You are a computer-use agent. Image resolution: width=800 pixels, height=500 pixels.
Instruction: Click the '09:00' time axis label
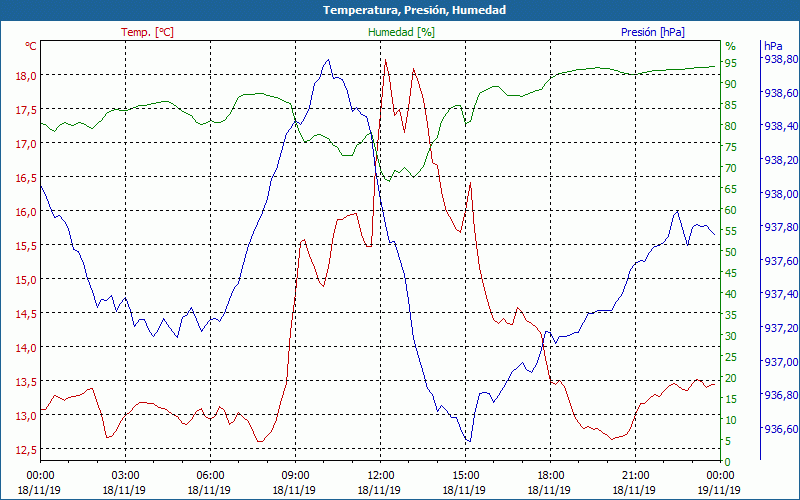[x=295, y=476]
